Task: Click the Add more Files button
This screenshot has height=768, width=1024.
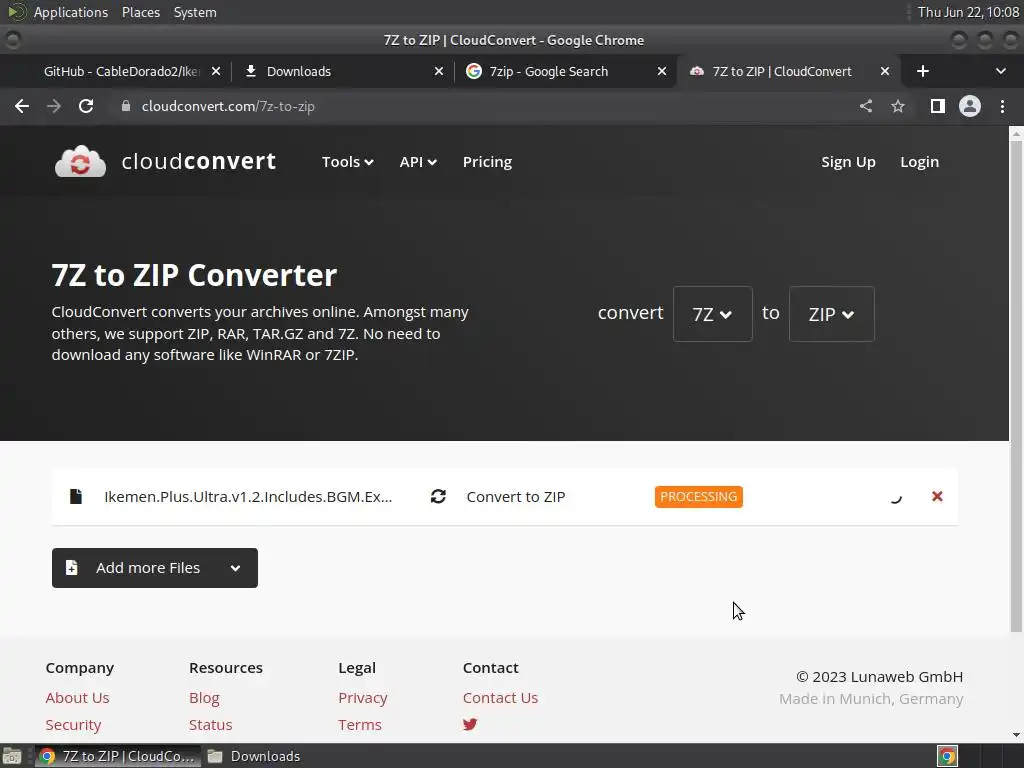Action: coord(155,568)
